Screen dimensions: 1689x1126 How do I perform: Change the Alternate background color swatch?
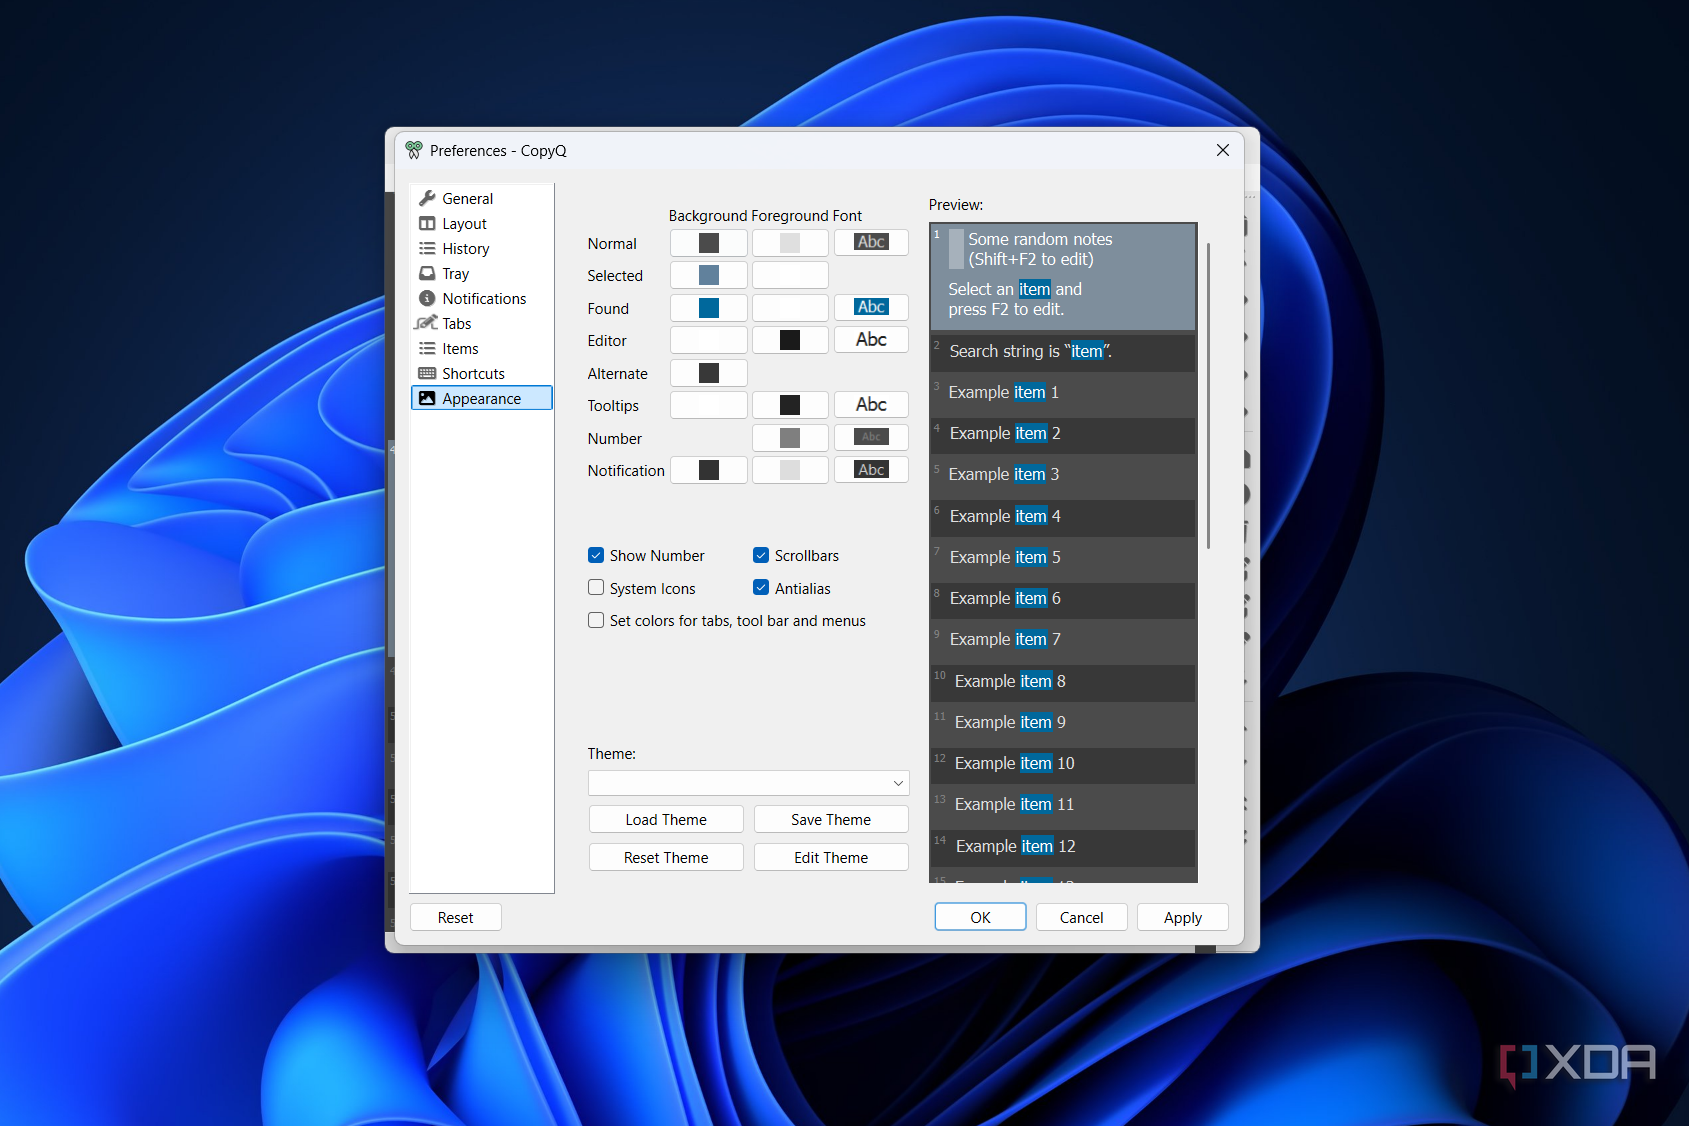click(709, 373)
